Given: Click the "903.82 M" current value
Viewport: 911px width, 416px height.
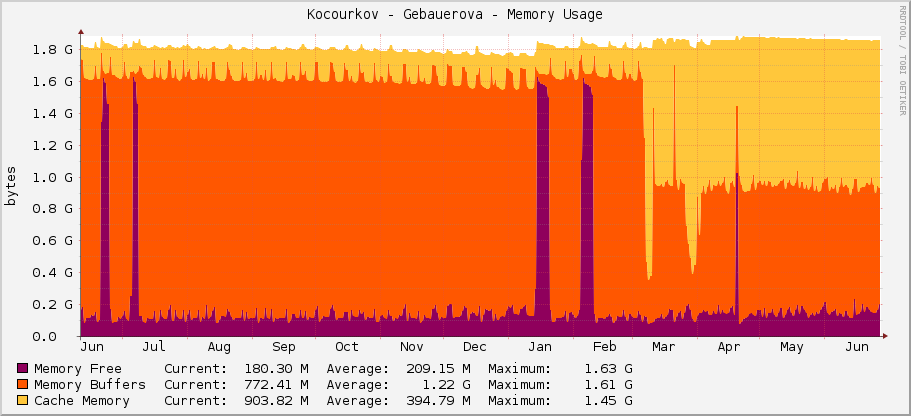Looking at the screenshot, I should 277,401.
